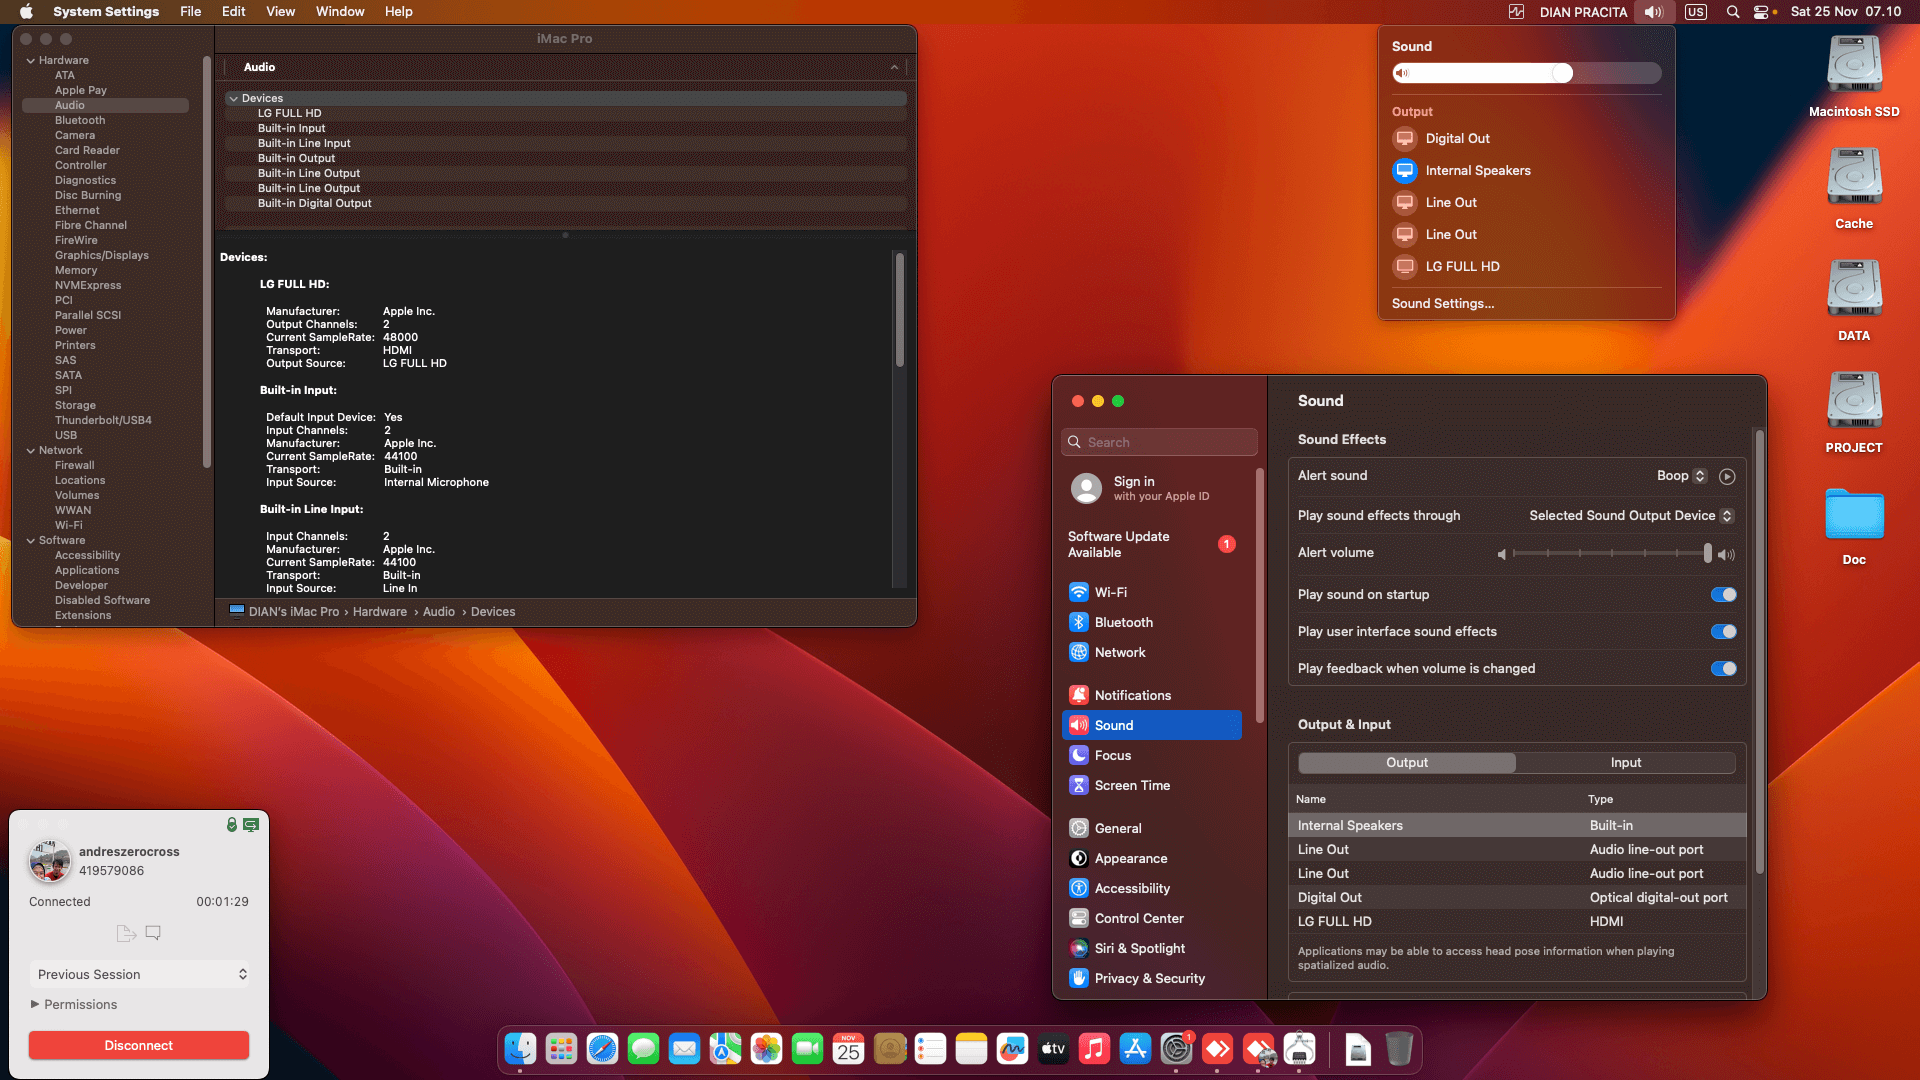This screenshot has height=1080, width=1920.
Task: Select Bluetooth in System Information sidebar
Action: click(80, 121)
